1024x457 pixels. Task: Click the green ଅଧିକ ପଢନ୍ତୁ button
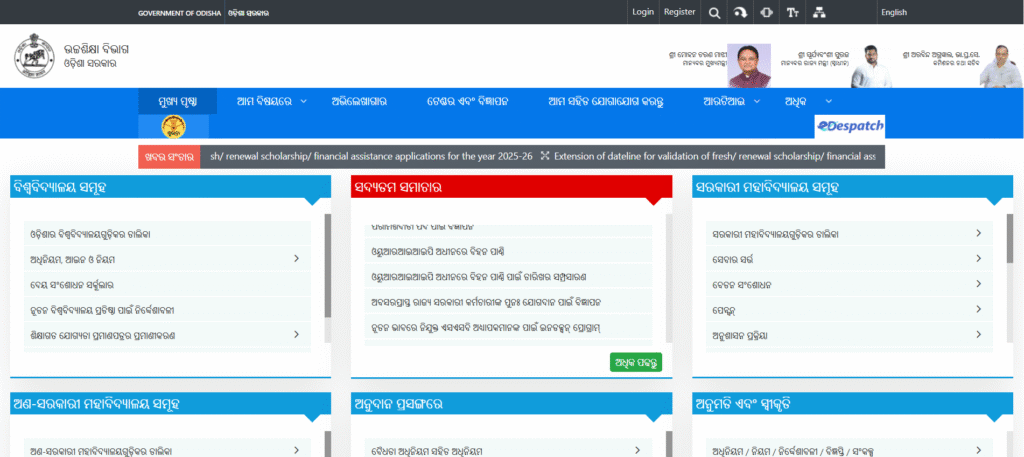635,362
